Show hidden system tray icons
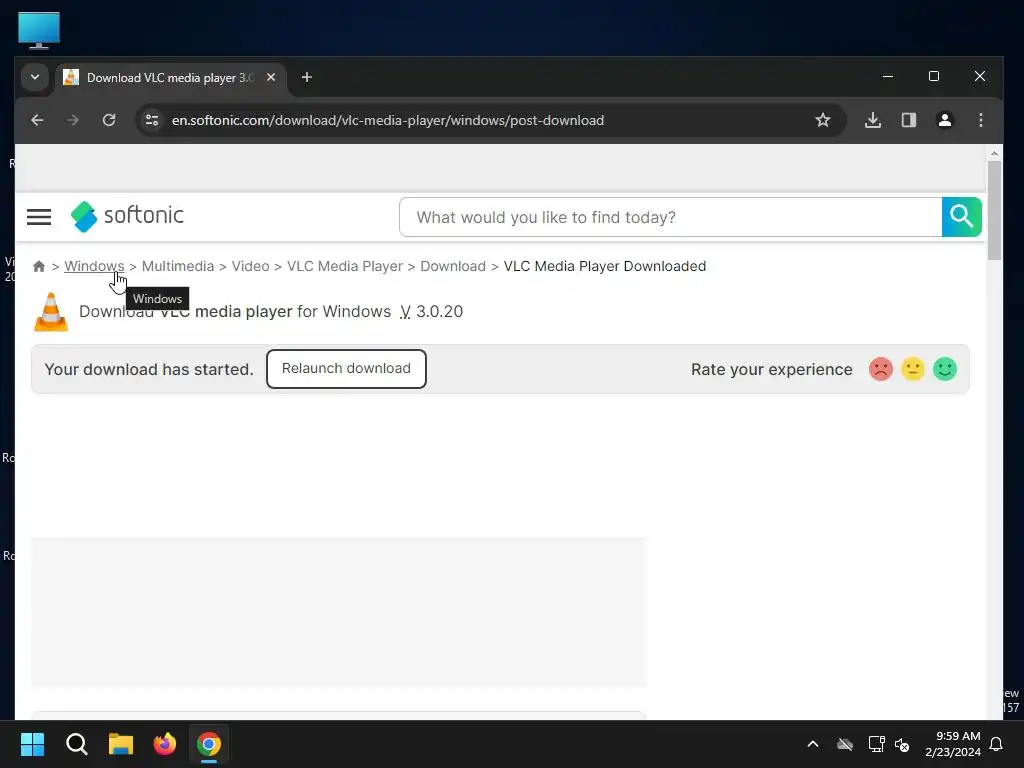Viewport: 1024px width, 768px height. (x=812, y=744)
